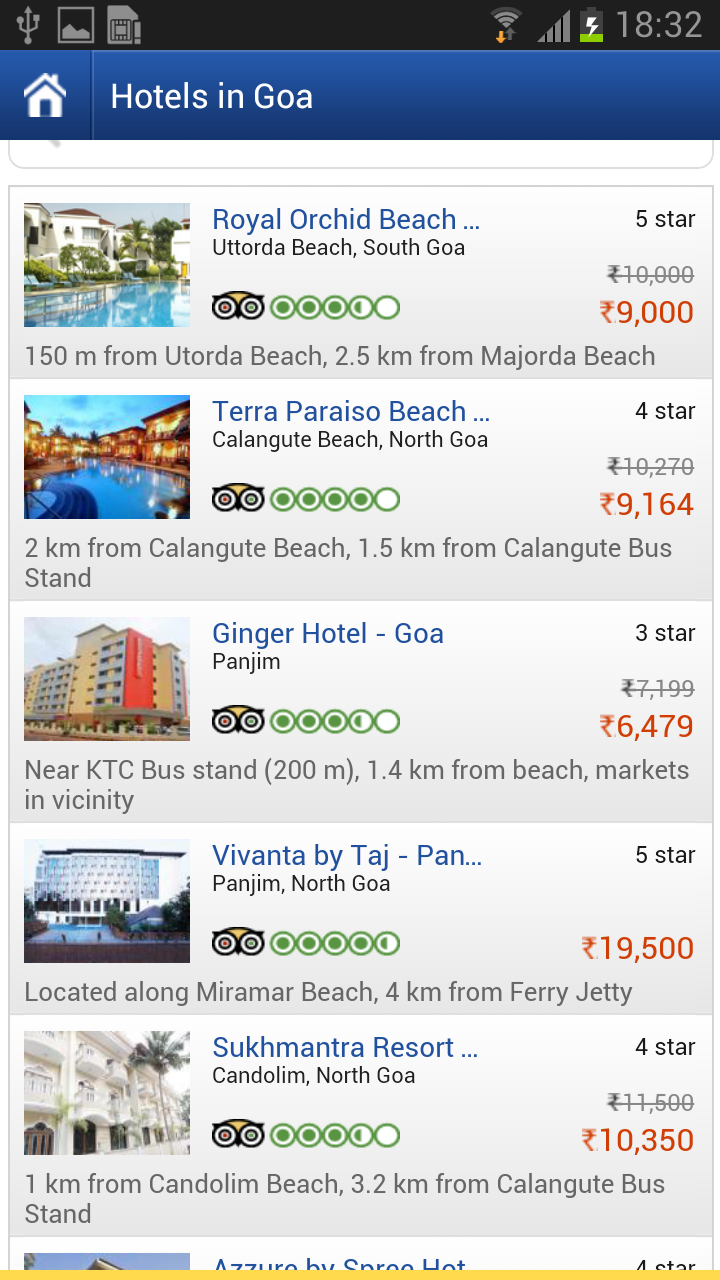
Task: Tap the USB icon in status bar
Action: tap(28, 24)
